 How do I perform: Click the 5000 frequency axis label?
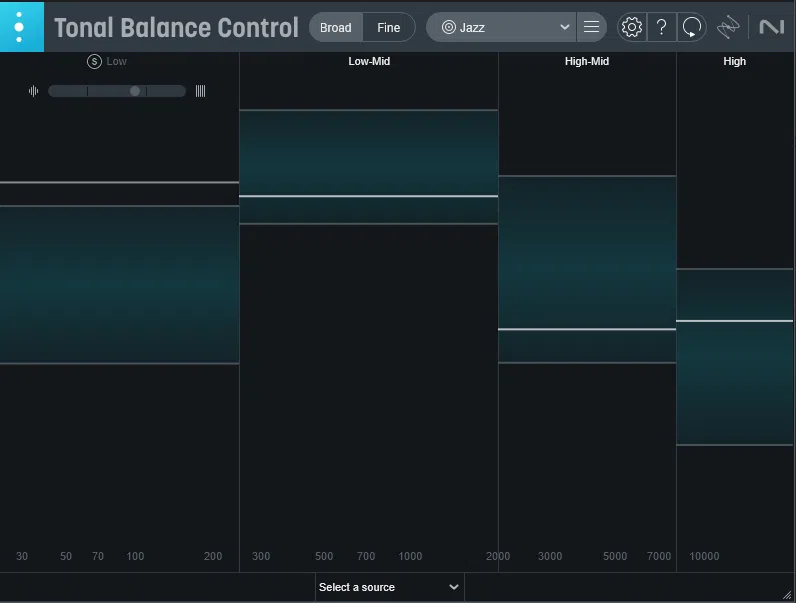pyautogui.click(x=615, y=556)
